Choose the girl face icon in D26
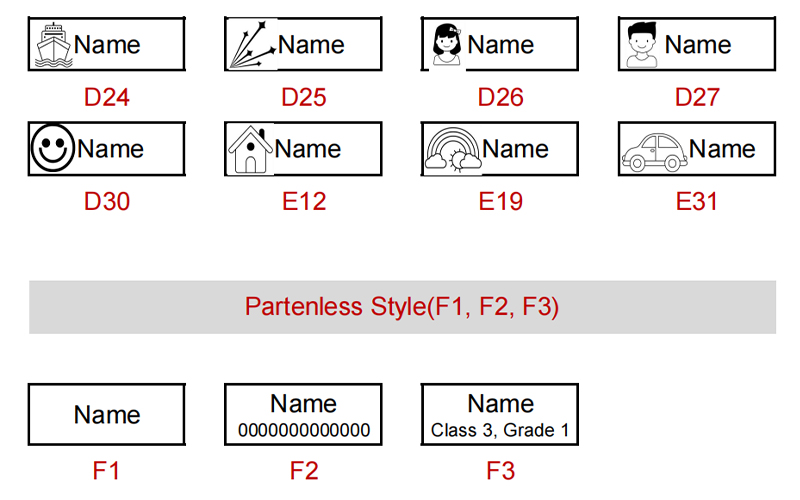 pos(446,45)
